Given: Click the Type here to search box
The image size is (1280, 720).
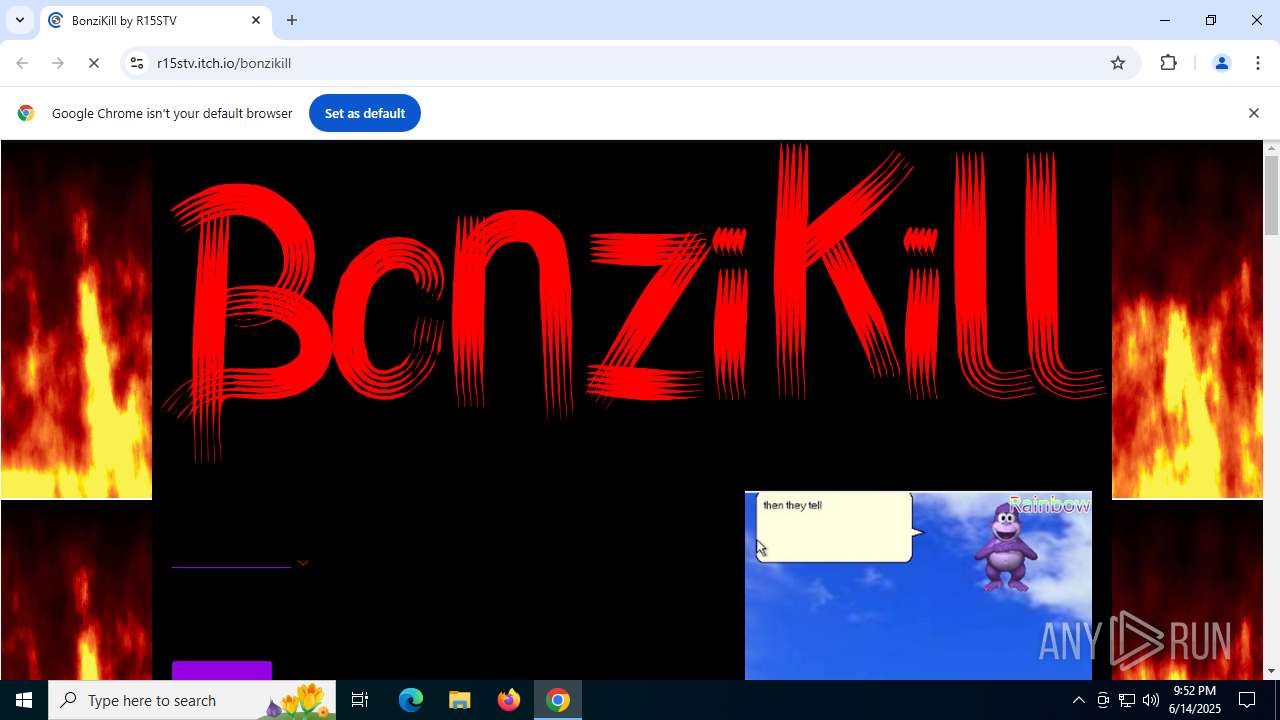Looking at the screenshot, I should click(x=193, y=700).
